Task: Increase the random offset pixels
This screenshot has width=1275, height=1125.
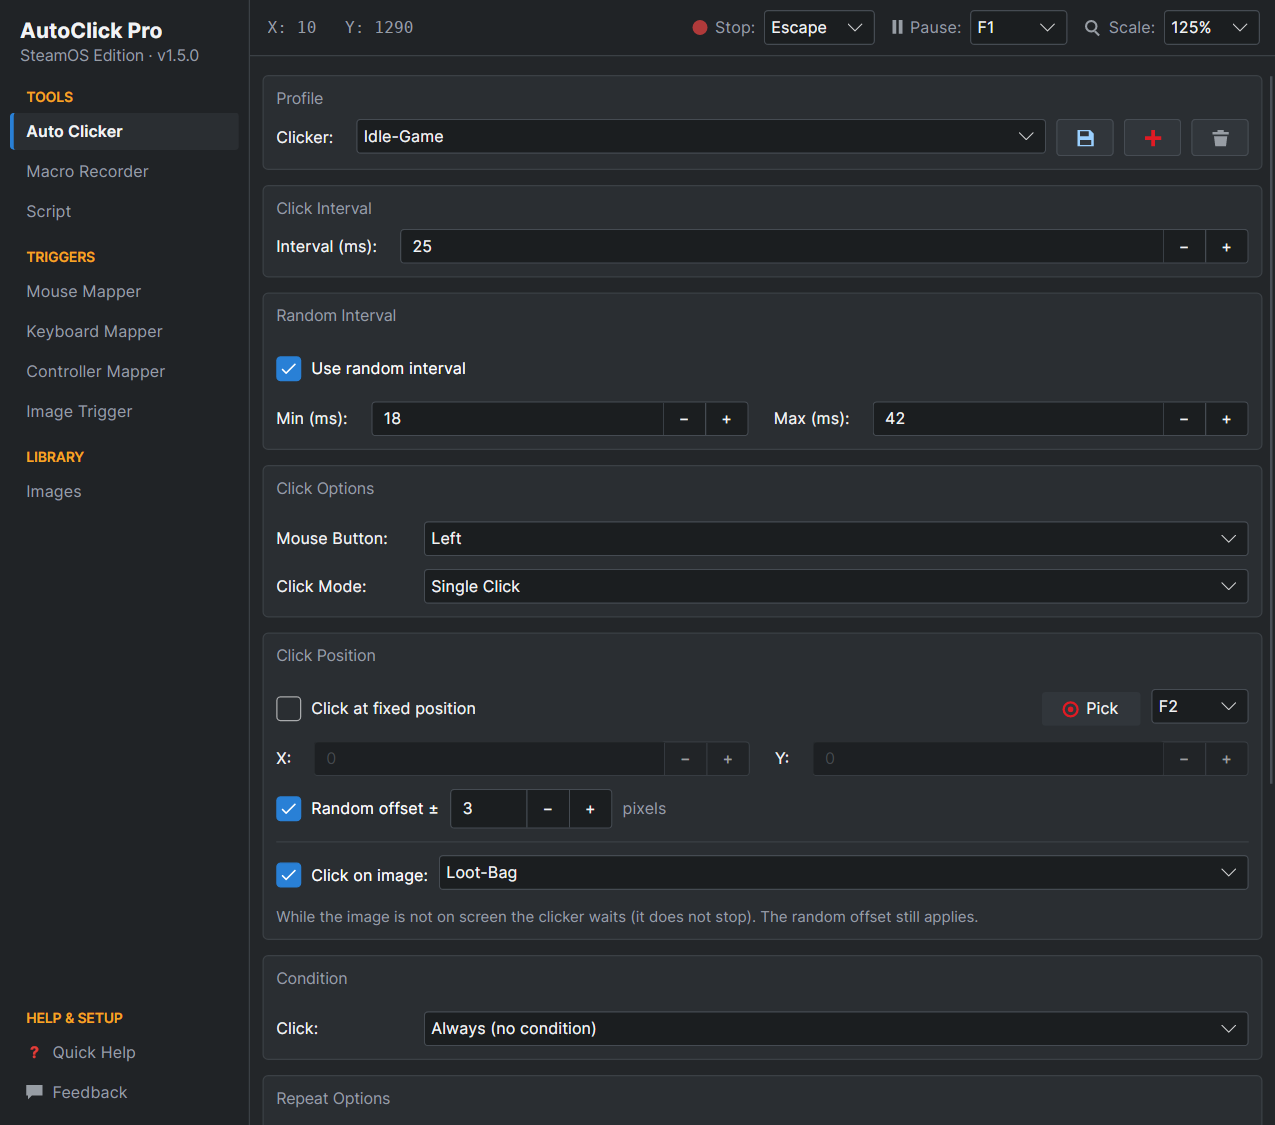Action: (590, 809)
